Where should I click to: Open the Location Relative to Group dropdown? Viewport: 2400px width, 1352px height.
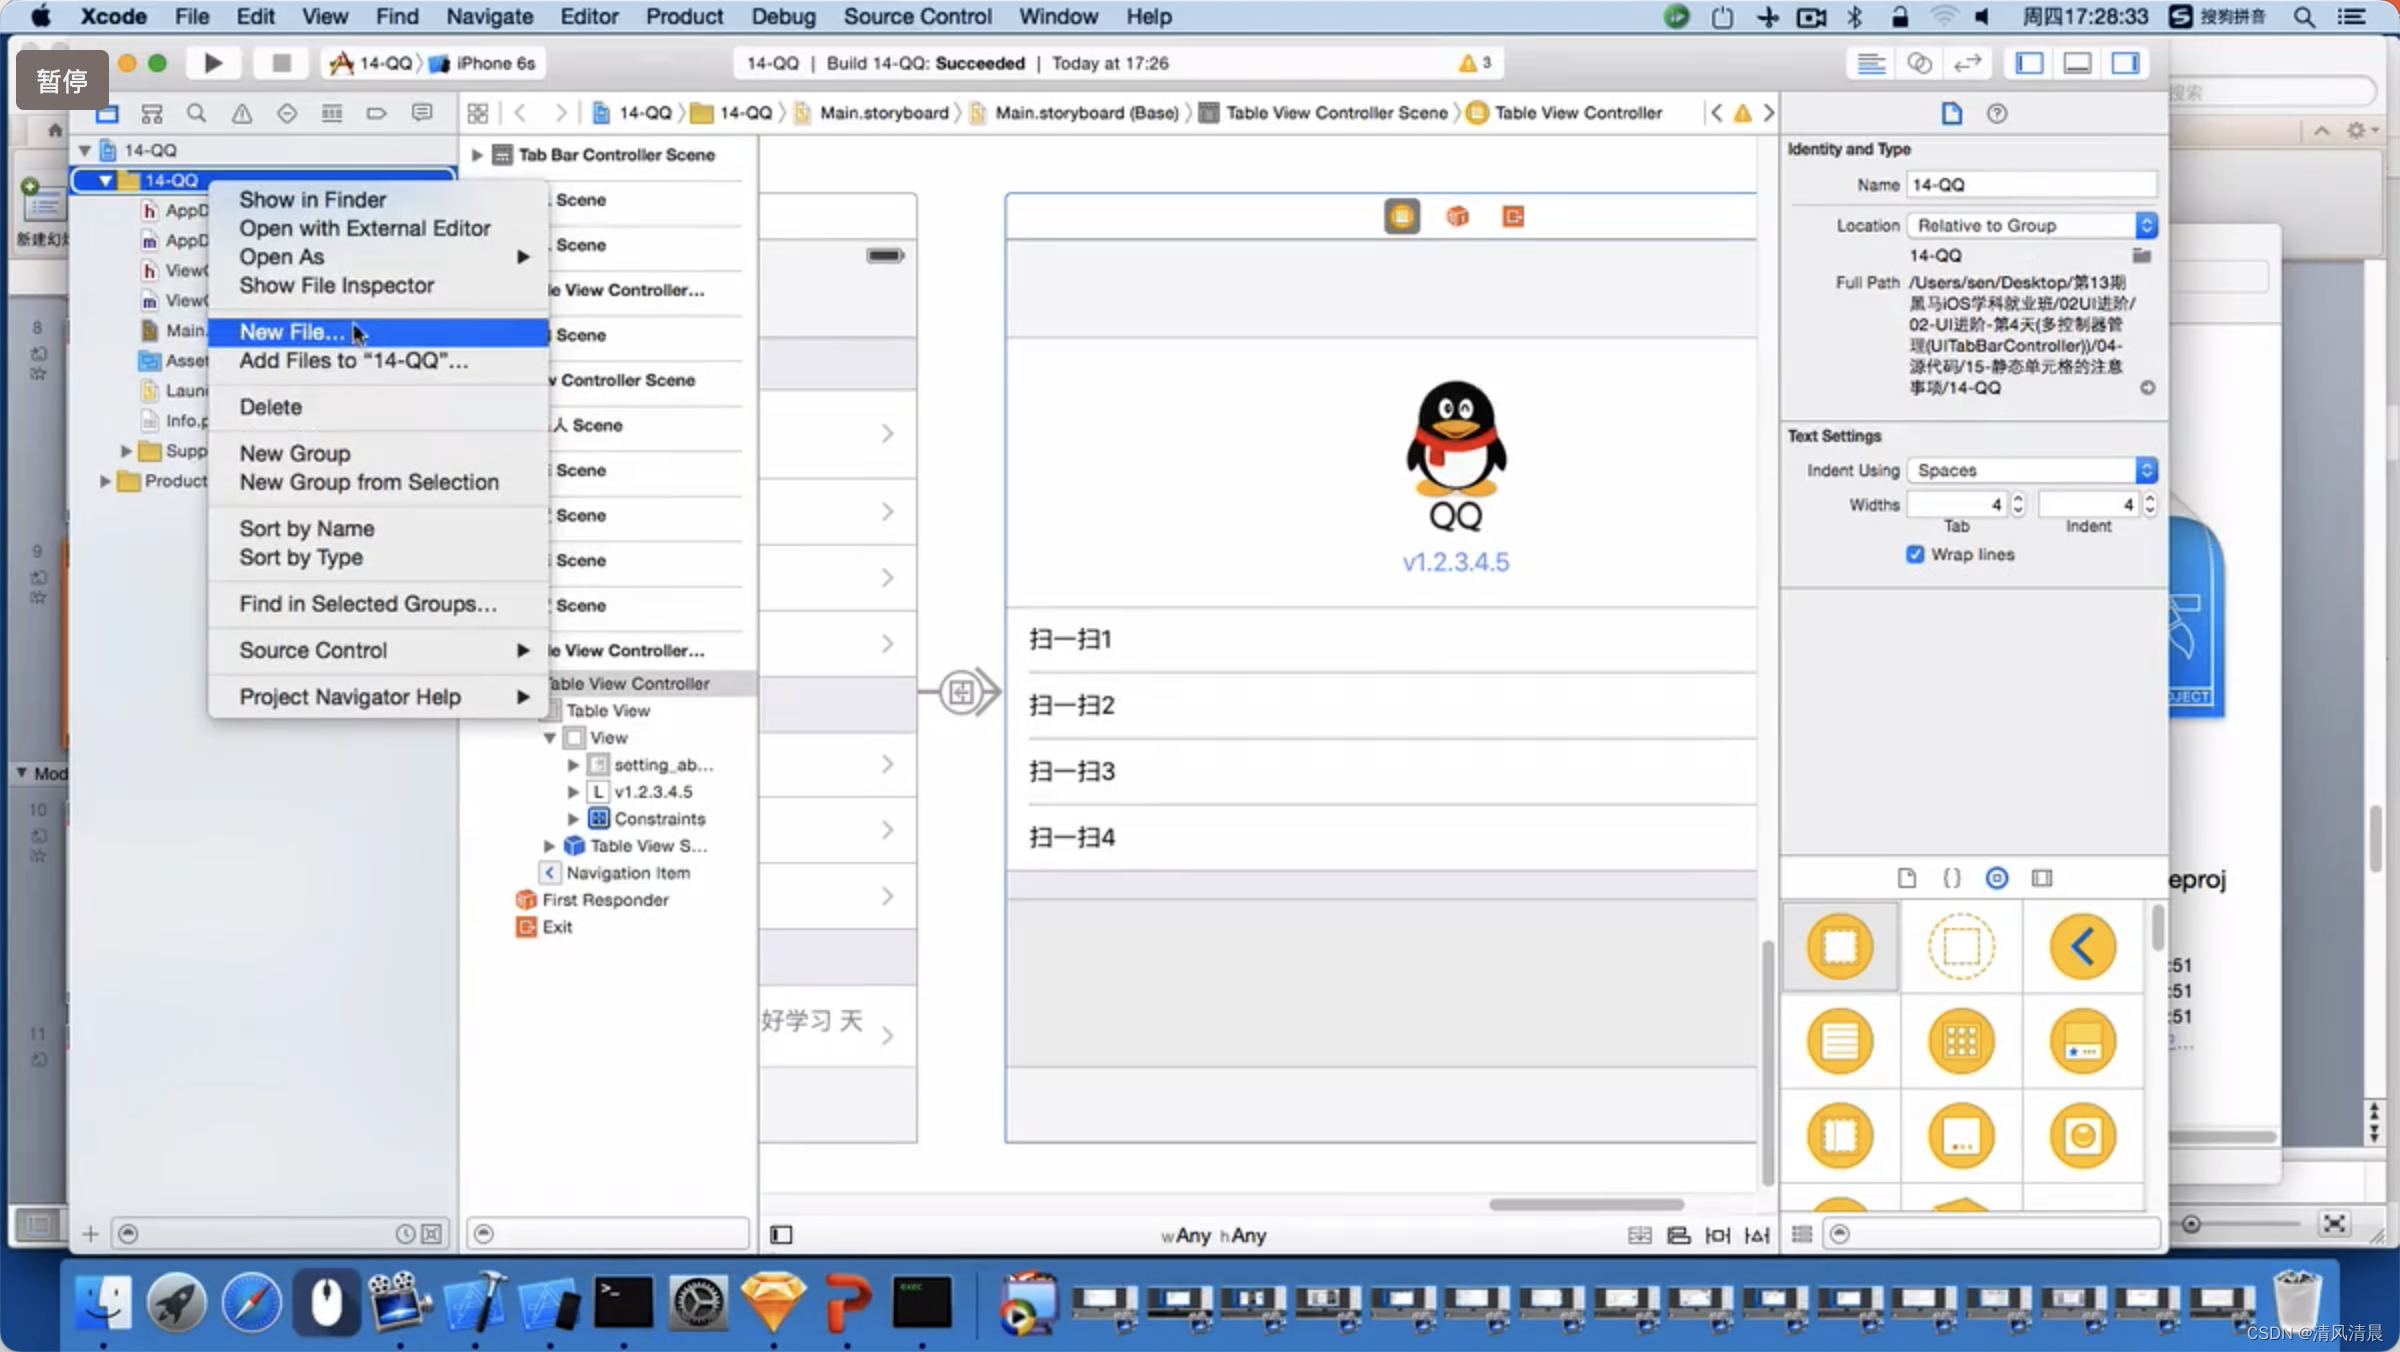(x=2032, y=225)
